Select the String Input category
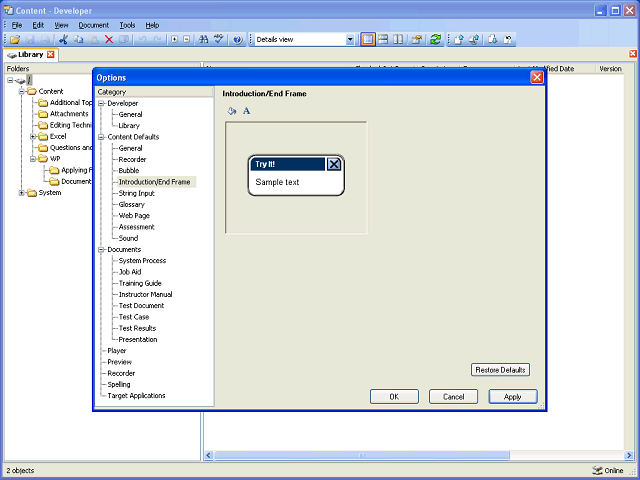 pos(136,193)
